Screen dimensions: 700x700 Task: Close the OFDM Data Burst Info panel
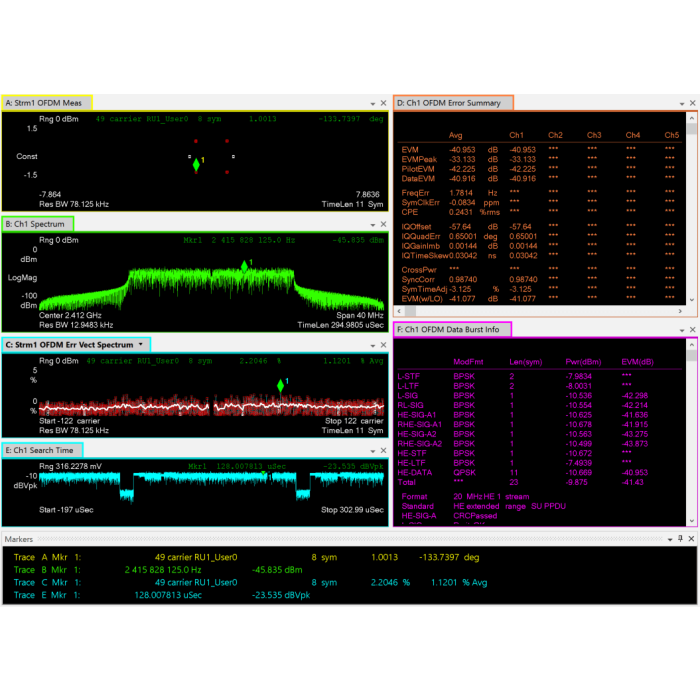point(691,330)
